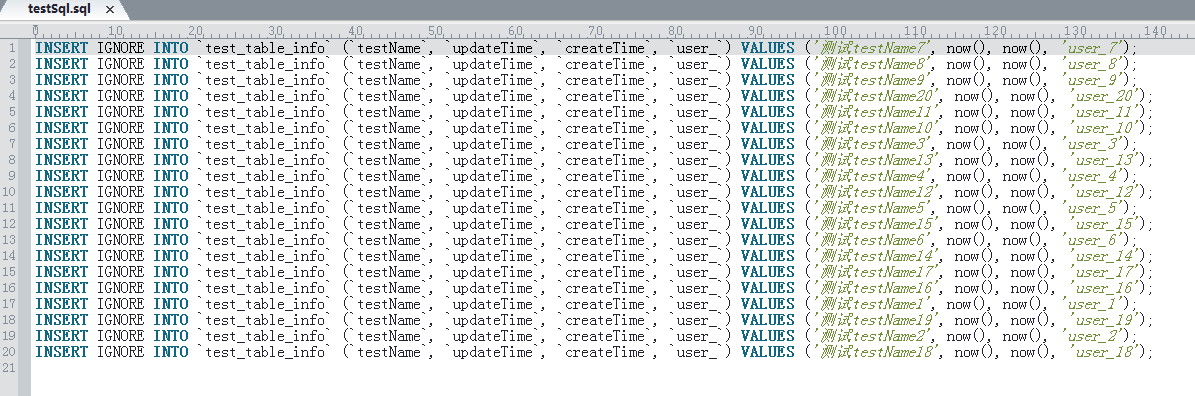
Task: Click VALUES keyword on line 19
Action: coord(767,336)
